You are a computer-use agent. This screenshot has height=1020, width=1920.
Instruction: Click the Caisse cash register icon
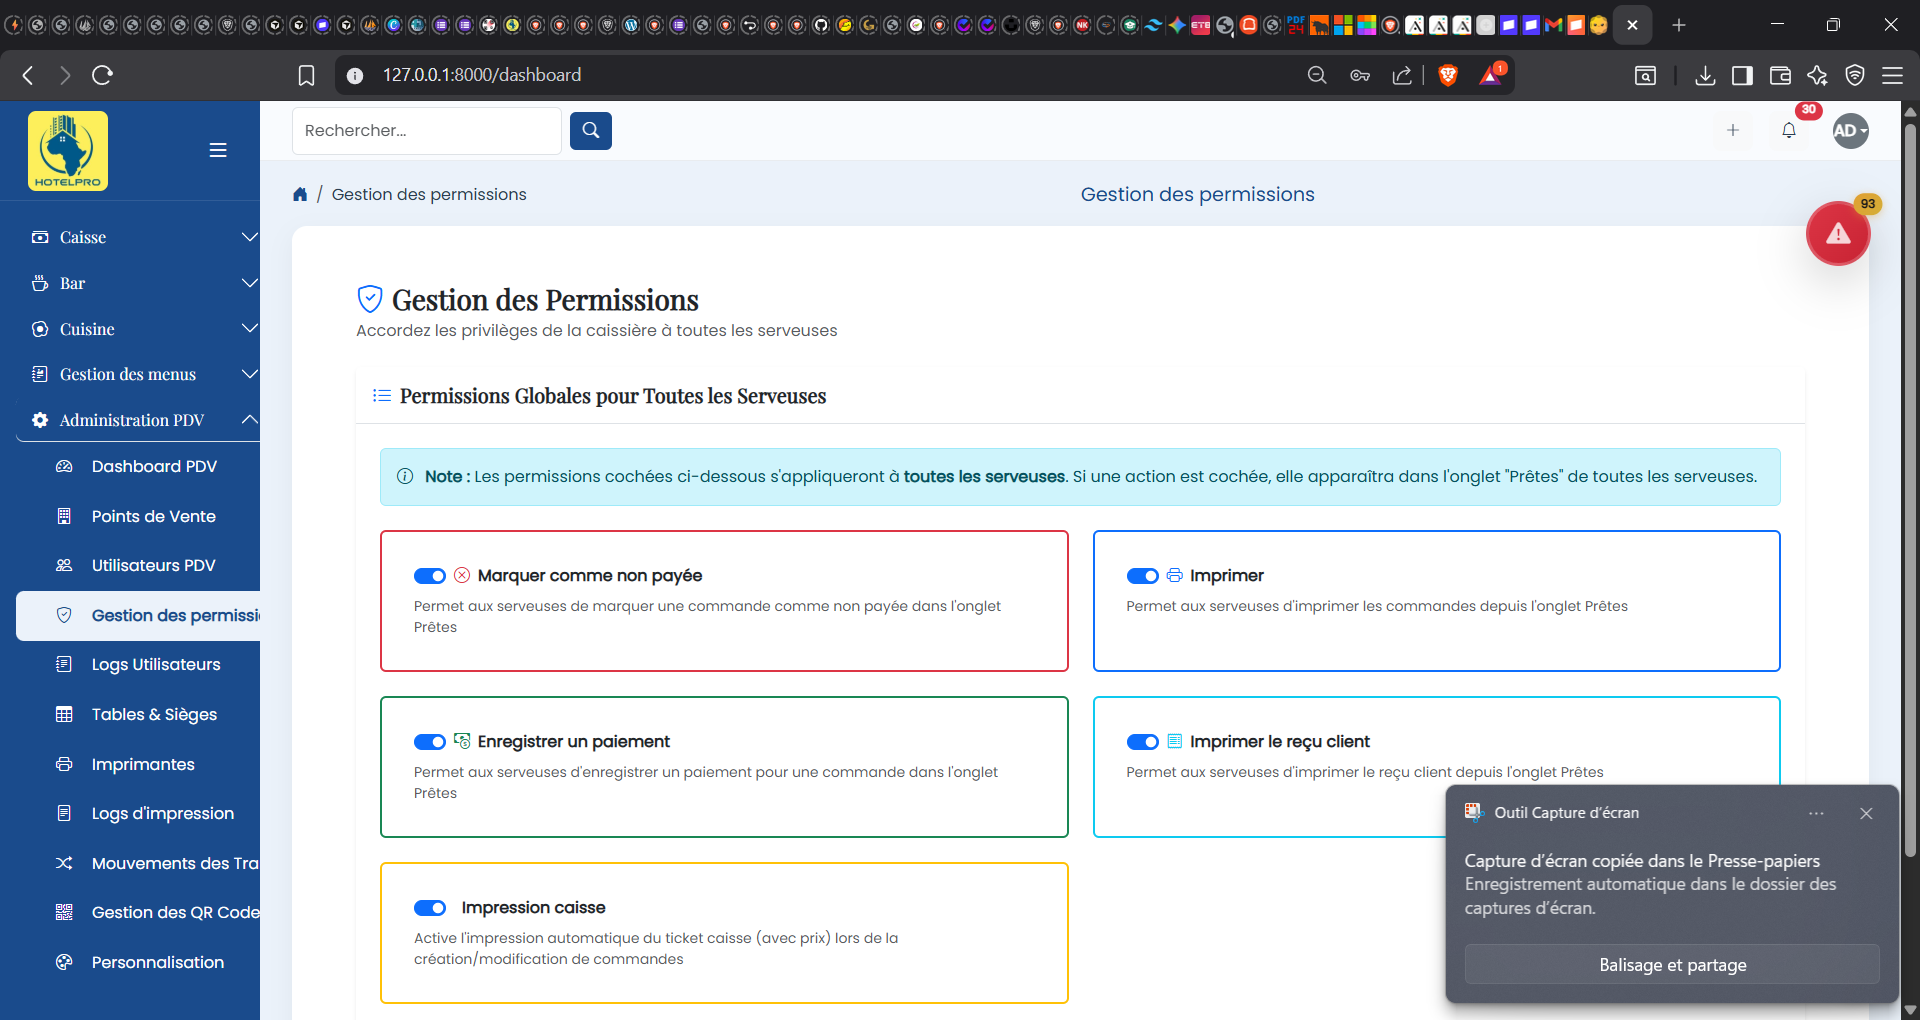coord(40,237)
